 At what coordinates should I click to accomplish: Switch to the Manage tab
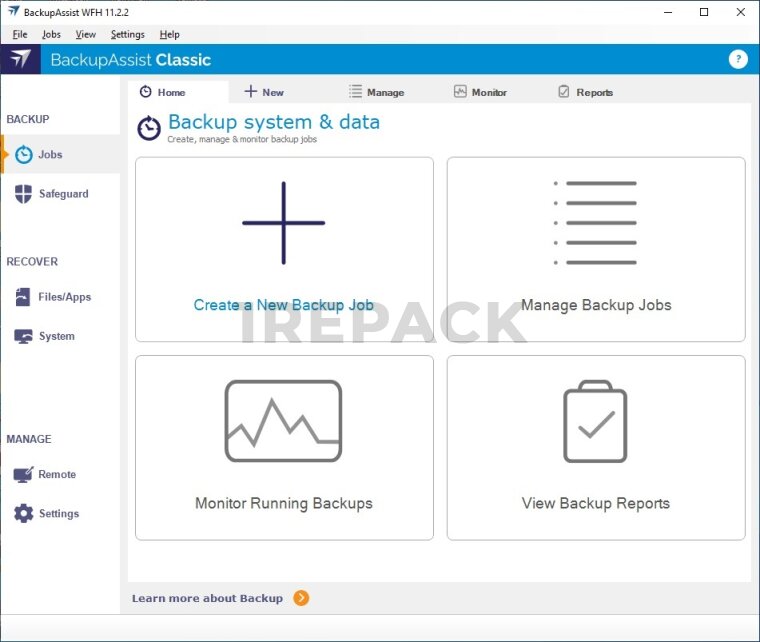377,92
